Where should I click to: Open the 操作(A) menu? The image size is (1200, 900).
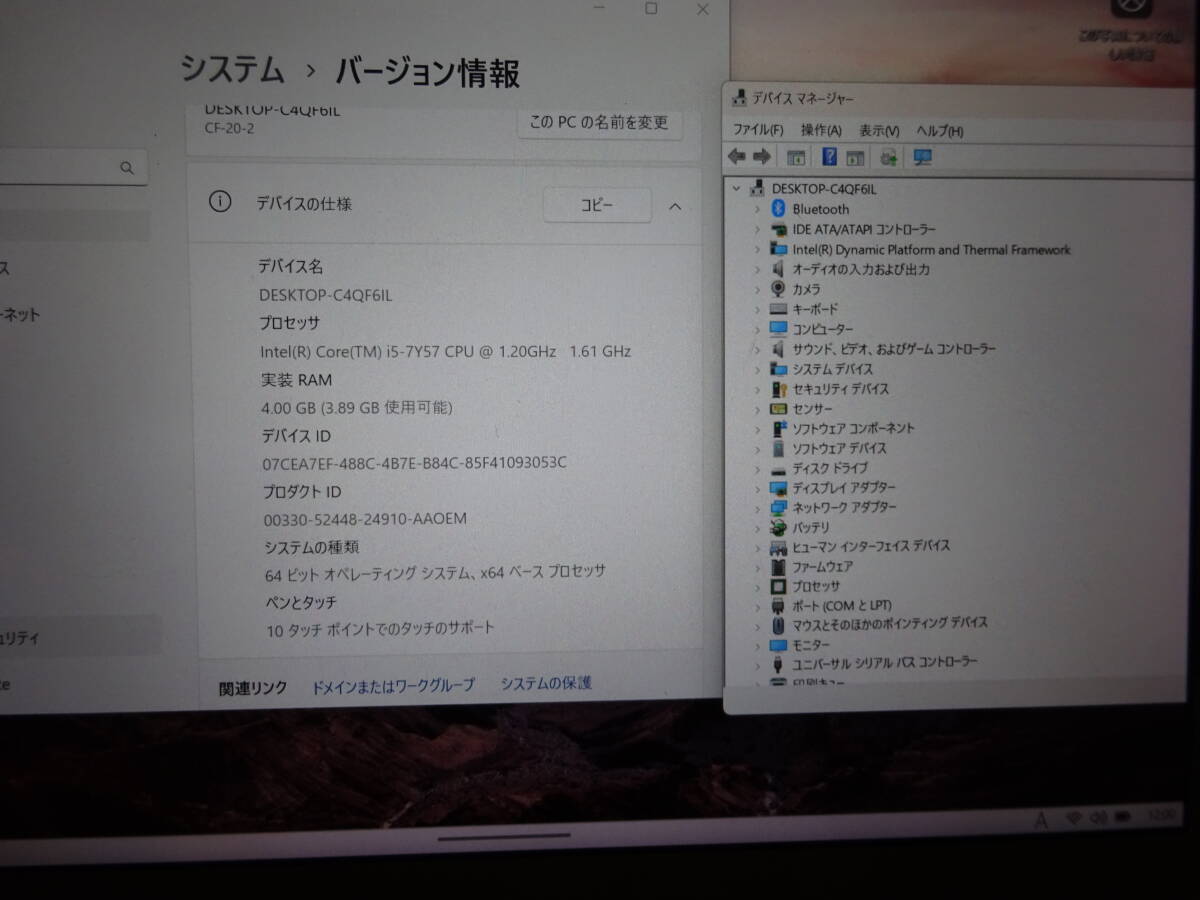821,131
